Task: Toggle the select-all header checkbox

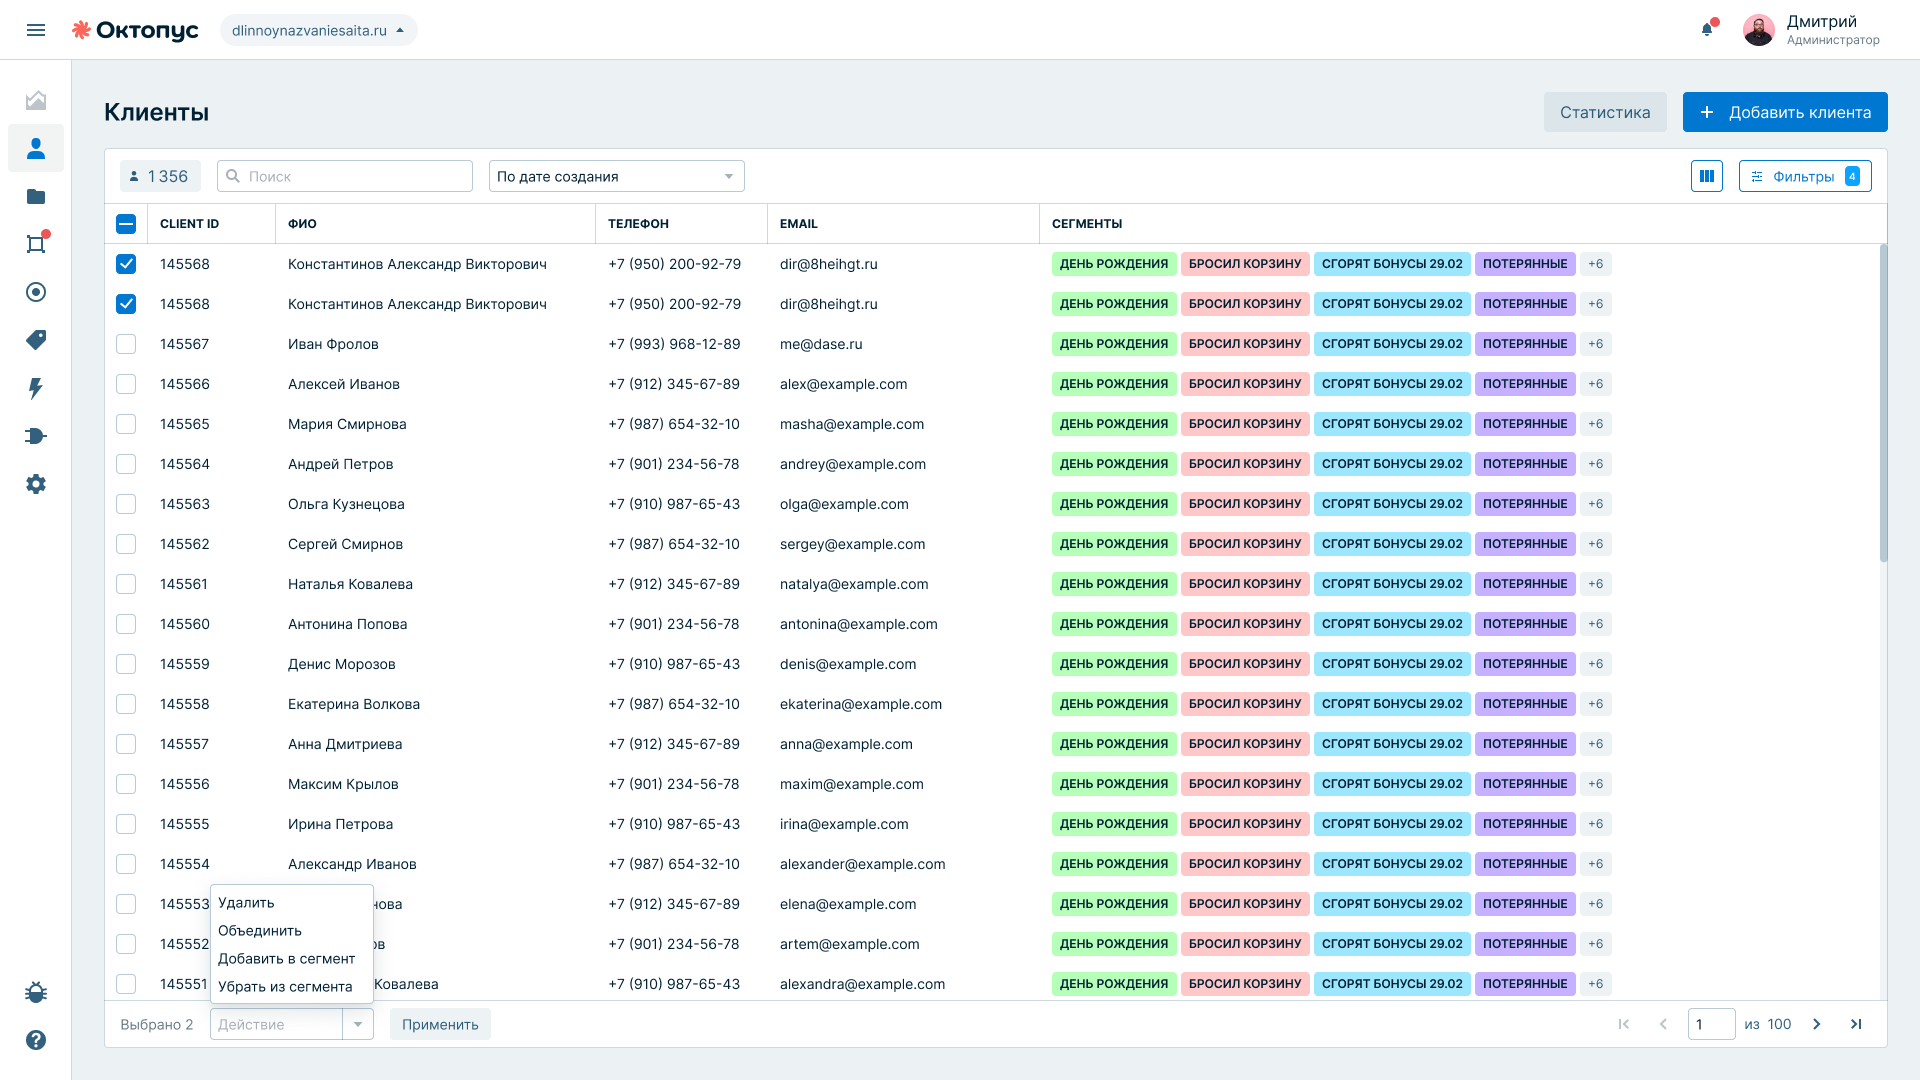Action: 126,224
